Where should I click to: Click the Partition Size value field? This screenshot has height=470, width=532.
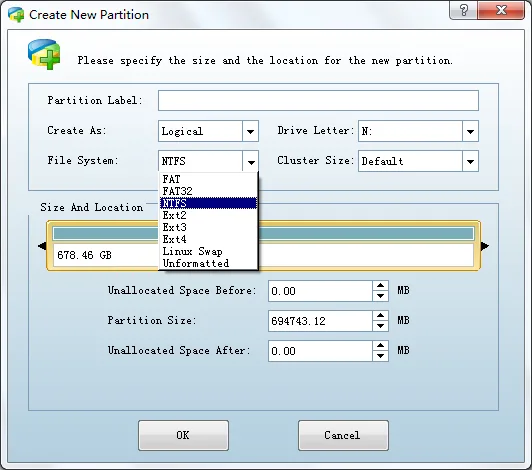coord(320,321)
